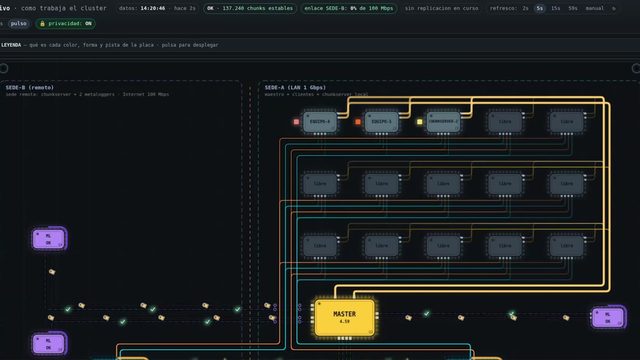Select the EQUIPO-4 client chip

pos(320,122)
